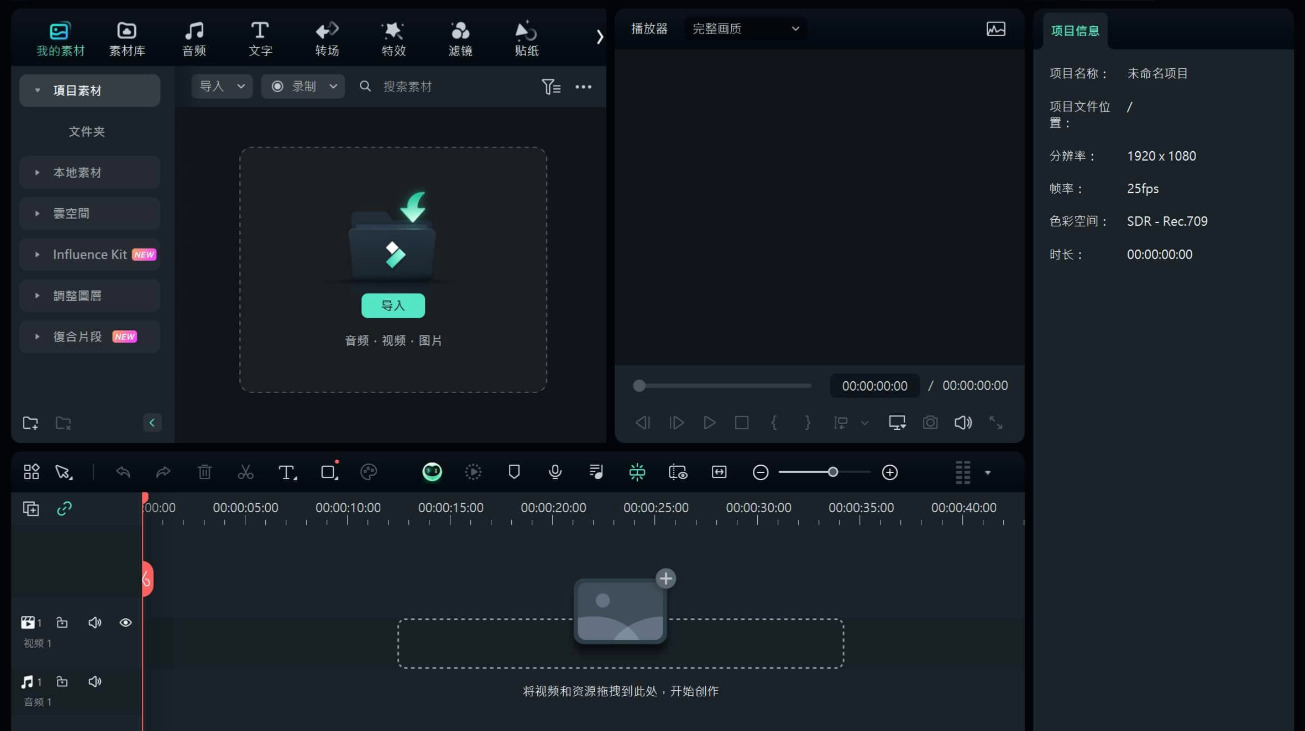Click the scissors split icon in timeline toolbar
This screenshot has height=731, width=1305.
coord(245,472)
